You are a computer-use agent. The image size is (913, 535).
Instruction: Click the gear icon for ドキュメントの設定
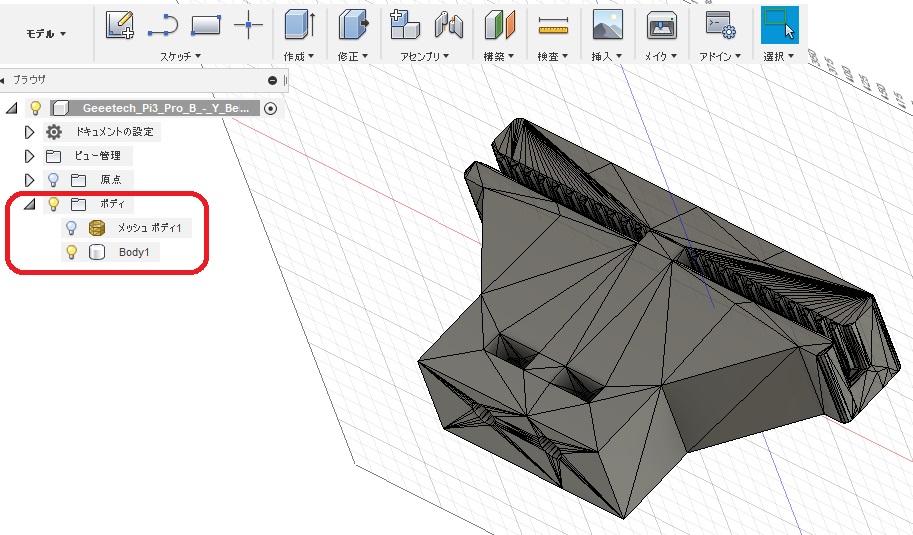coord(54,132)
